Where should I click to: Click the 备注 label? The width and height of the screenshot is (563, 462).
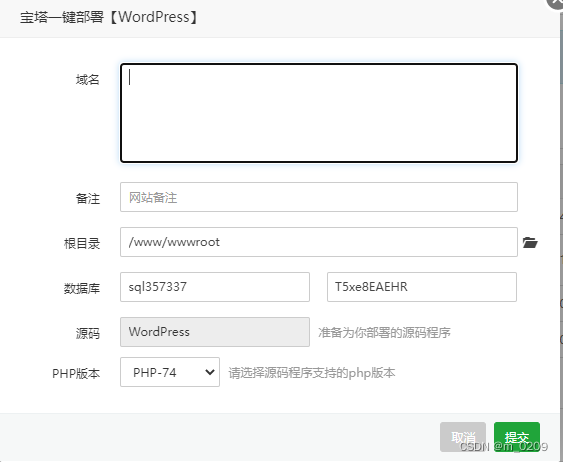(88, 199)
